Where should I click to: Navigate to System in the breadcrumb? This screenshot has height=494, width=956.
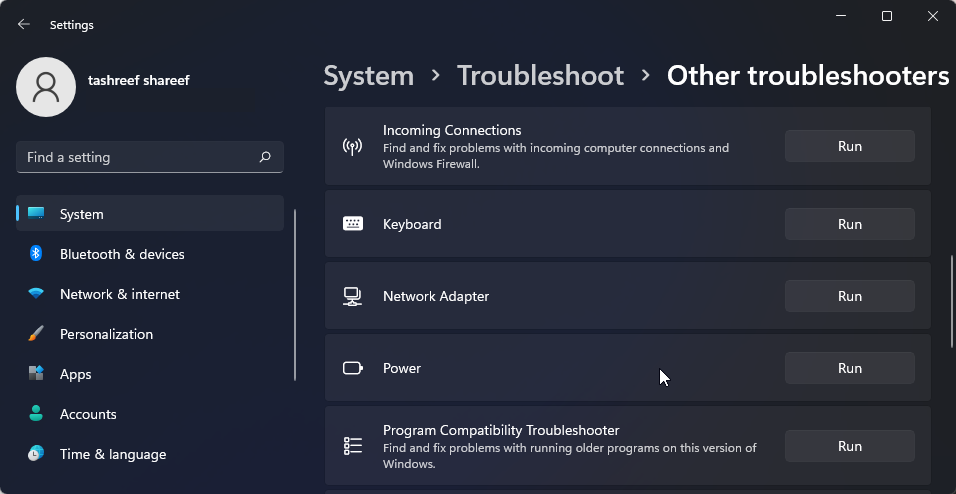368,76
